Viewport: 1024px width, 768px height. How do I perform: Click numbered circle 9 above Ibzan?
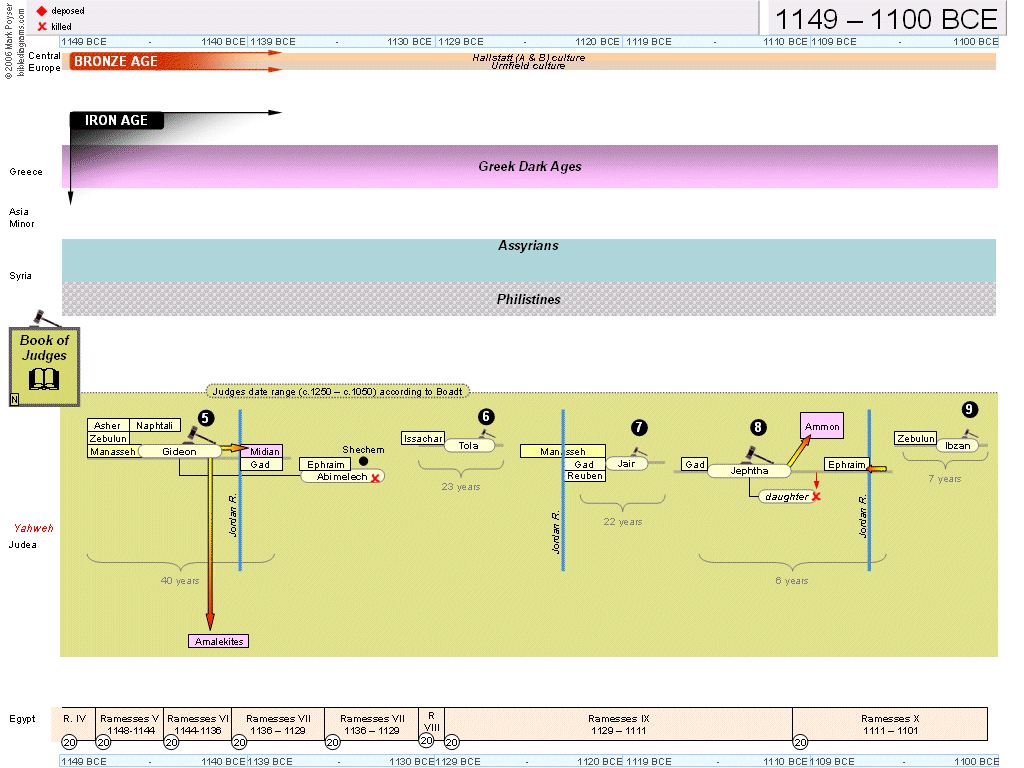pyautogui.click(x=968, y=409)
